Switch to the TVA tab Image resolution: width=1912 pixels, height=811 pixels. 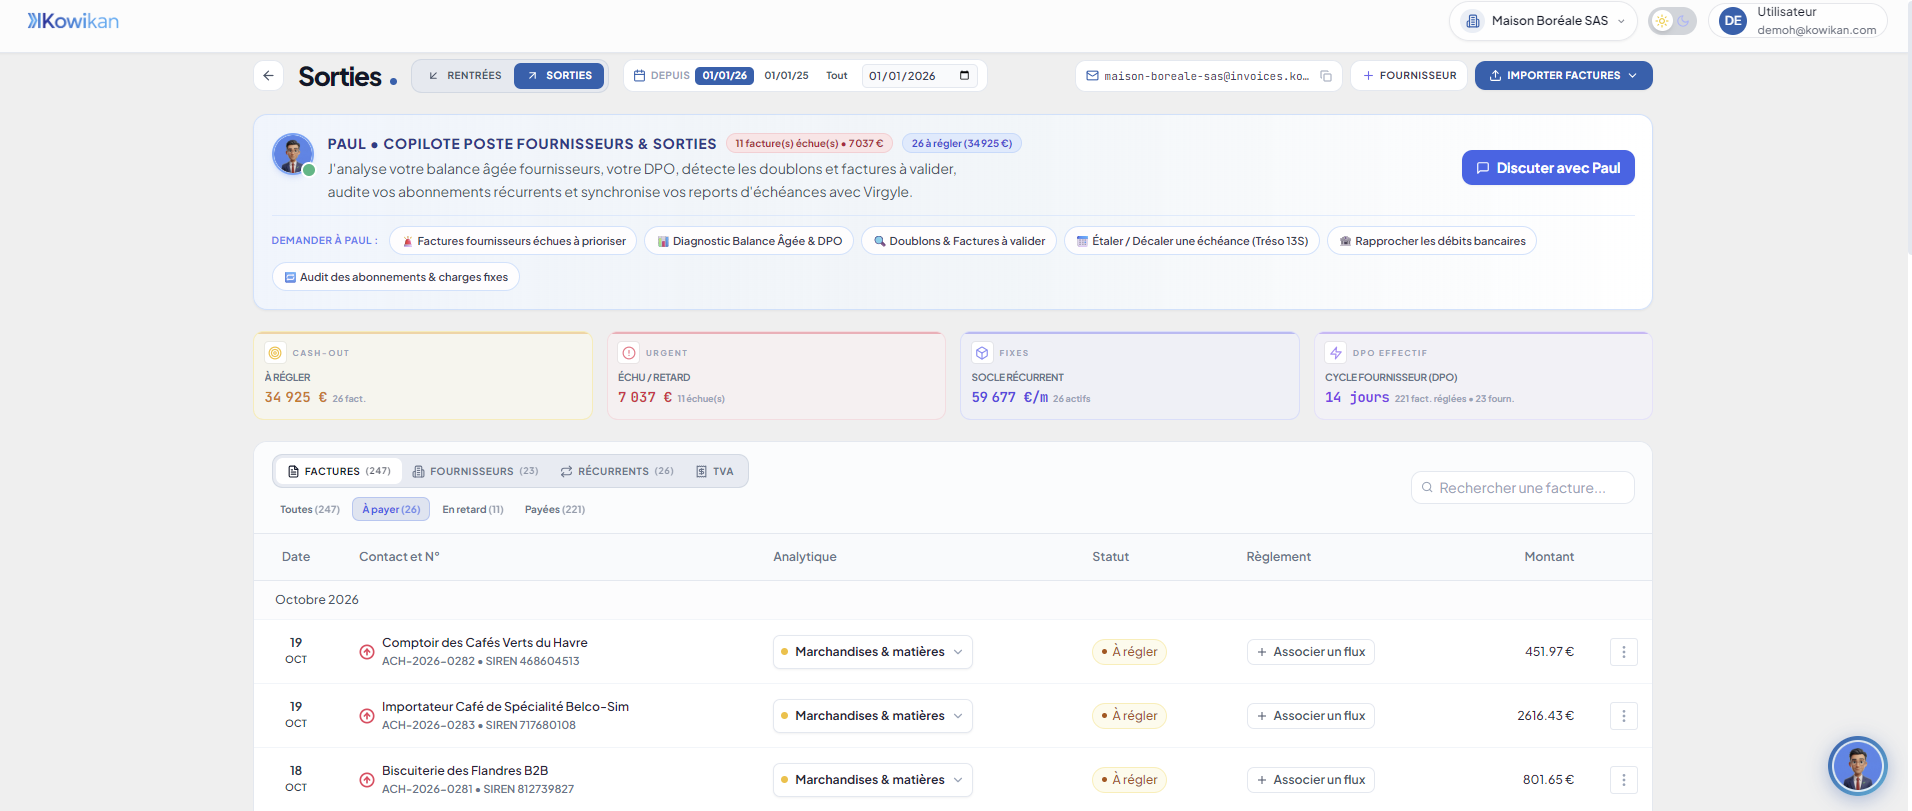[x=715, y=471]
